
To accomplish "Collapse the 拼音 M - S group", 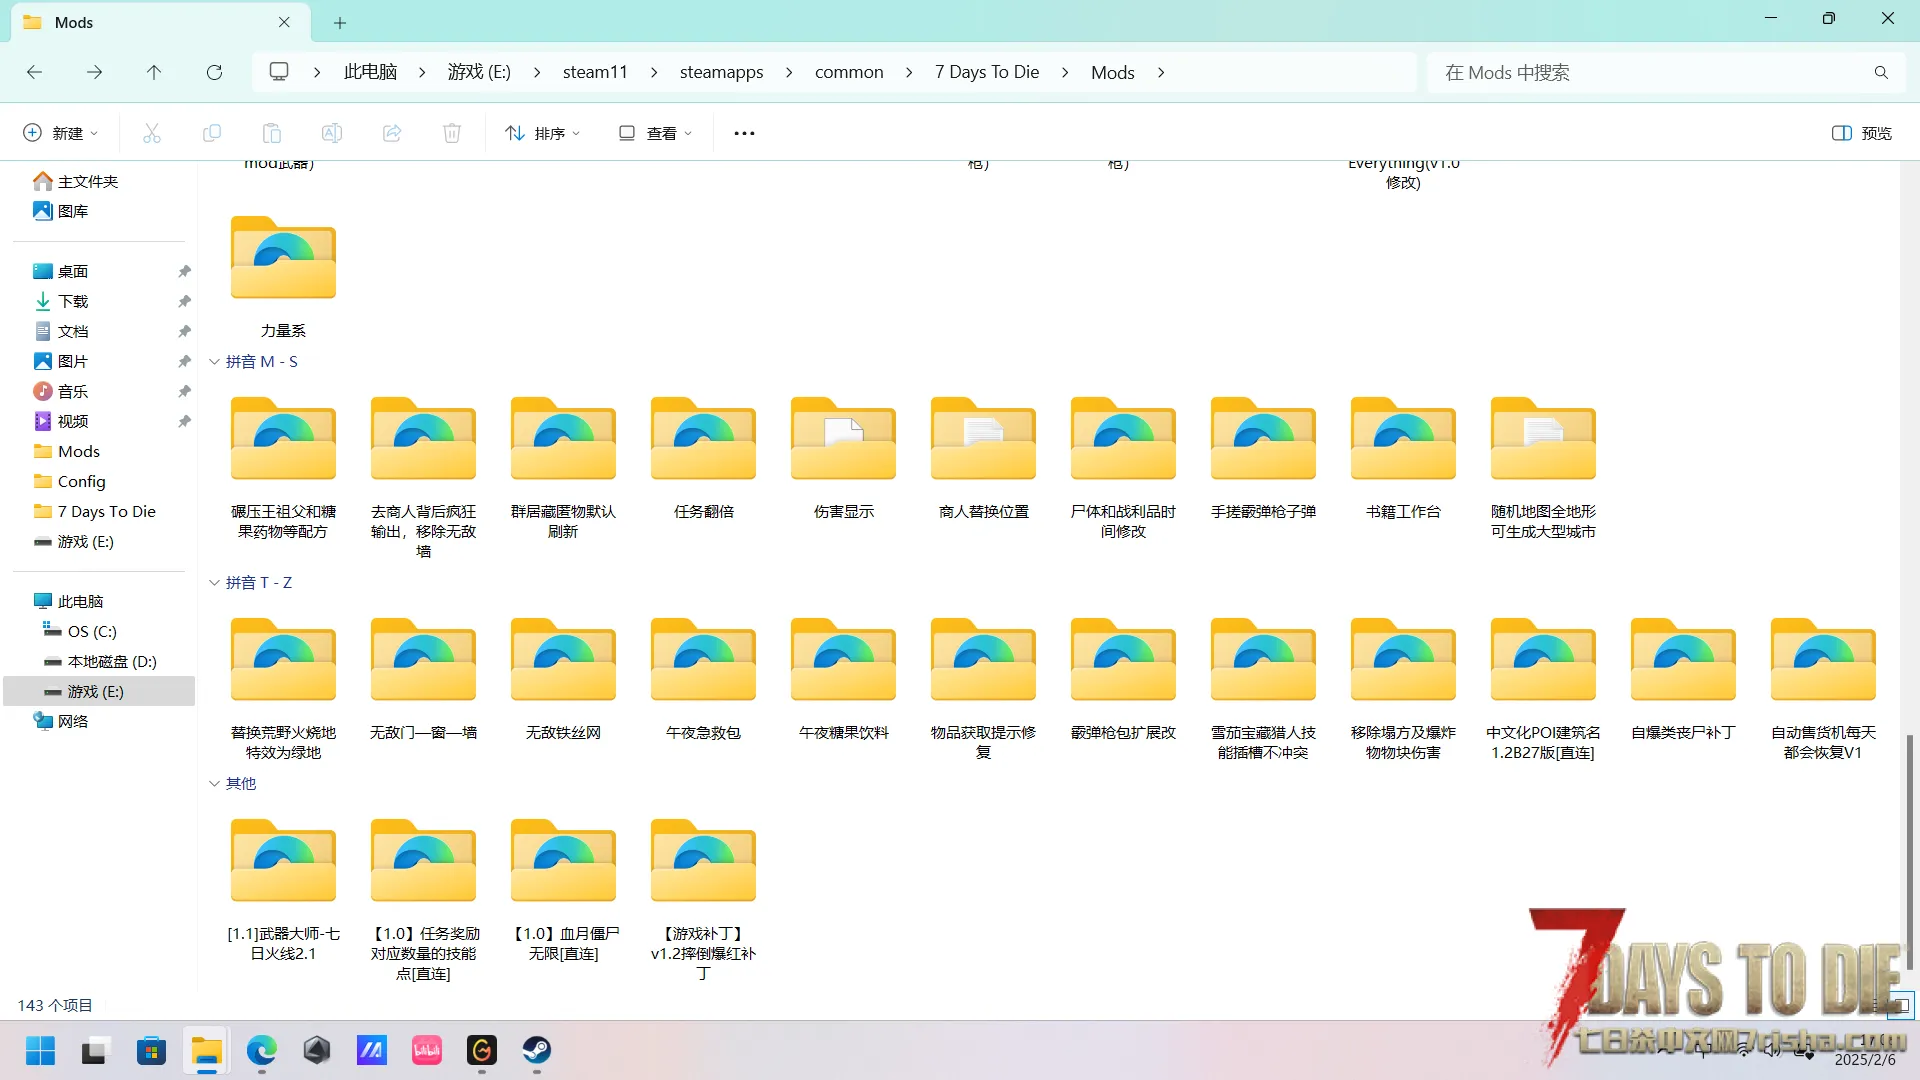I will [214, 362].
